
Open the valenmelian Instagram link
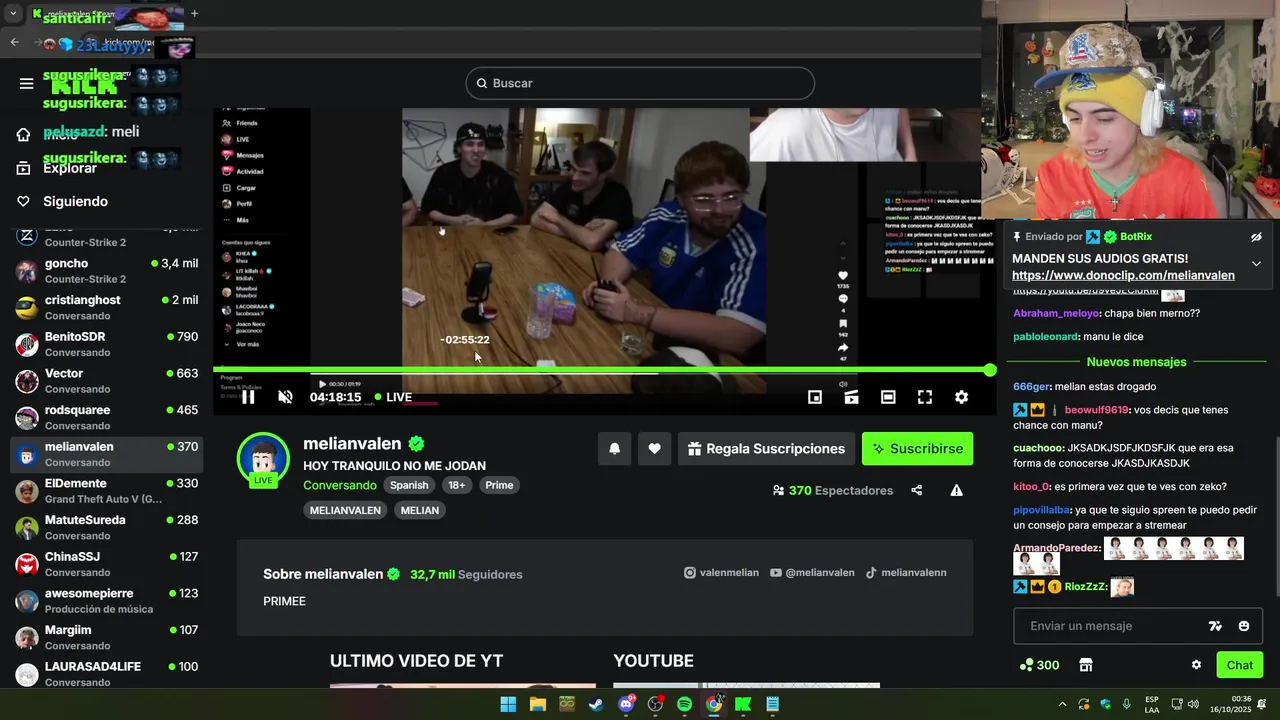coord(721,573)
